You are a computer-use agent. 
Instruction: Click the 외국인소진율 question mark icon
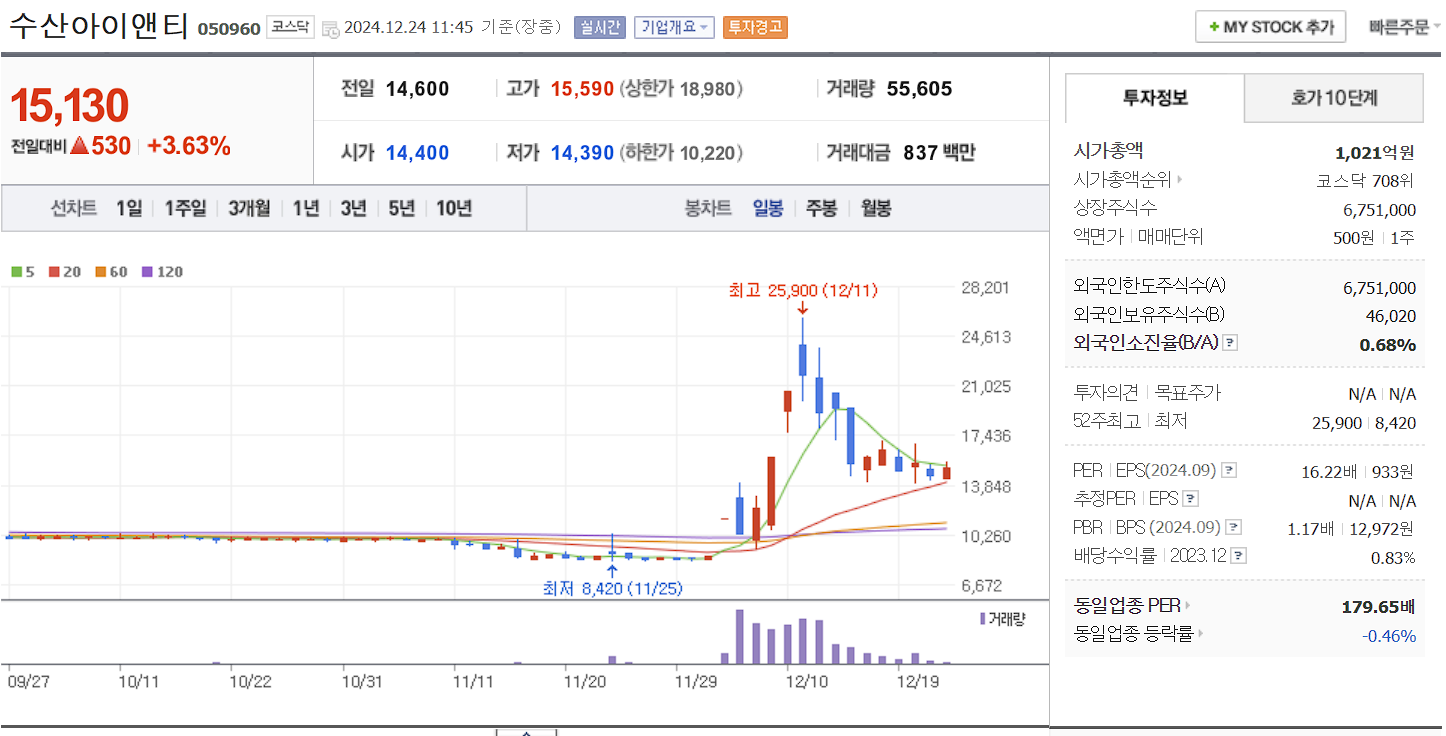[x=1229, y=342]
